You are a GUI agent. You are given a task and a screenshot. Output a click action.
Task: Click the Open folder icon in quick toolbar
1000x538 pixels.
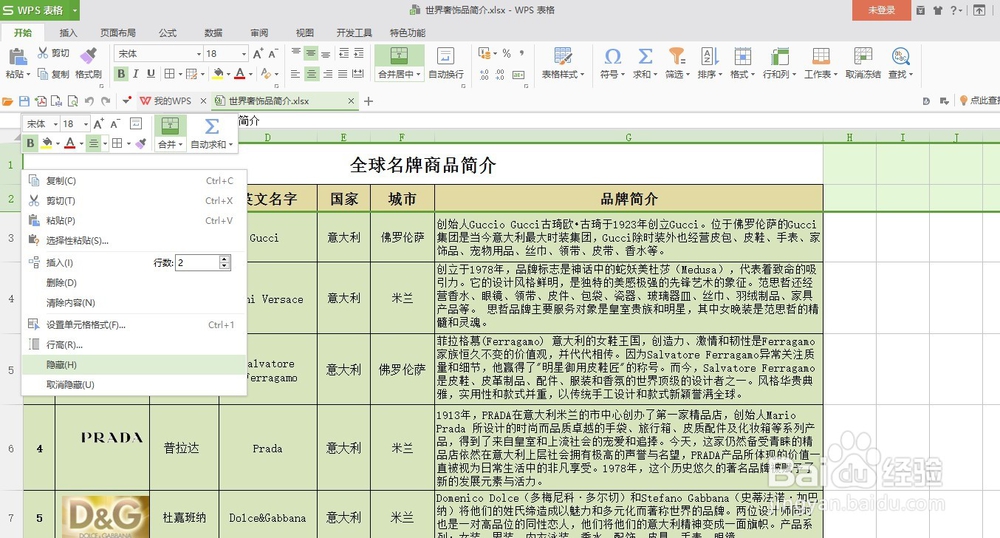point(8,101)
